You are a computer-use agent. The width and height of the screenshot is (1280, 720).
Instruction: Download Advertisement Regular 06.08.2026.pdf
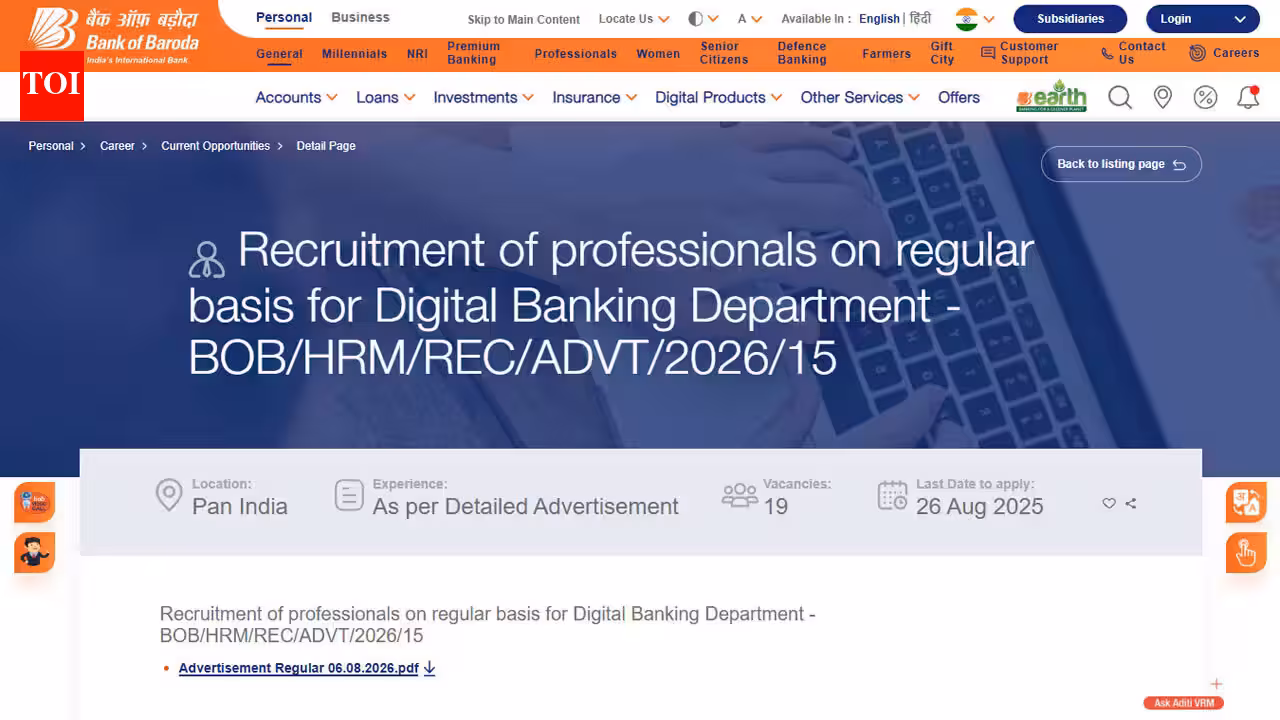(x=298, y=668)
